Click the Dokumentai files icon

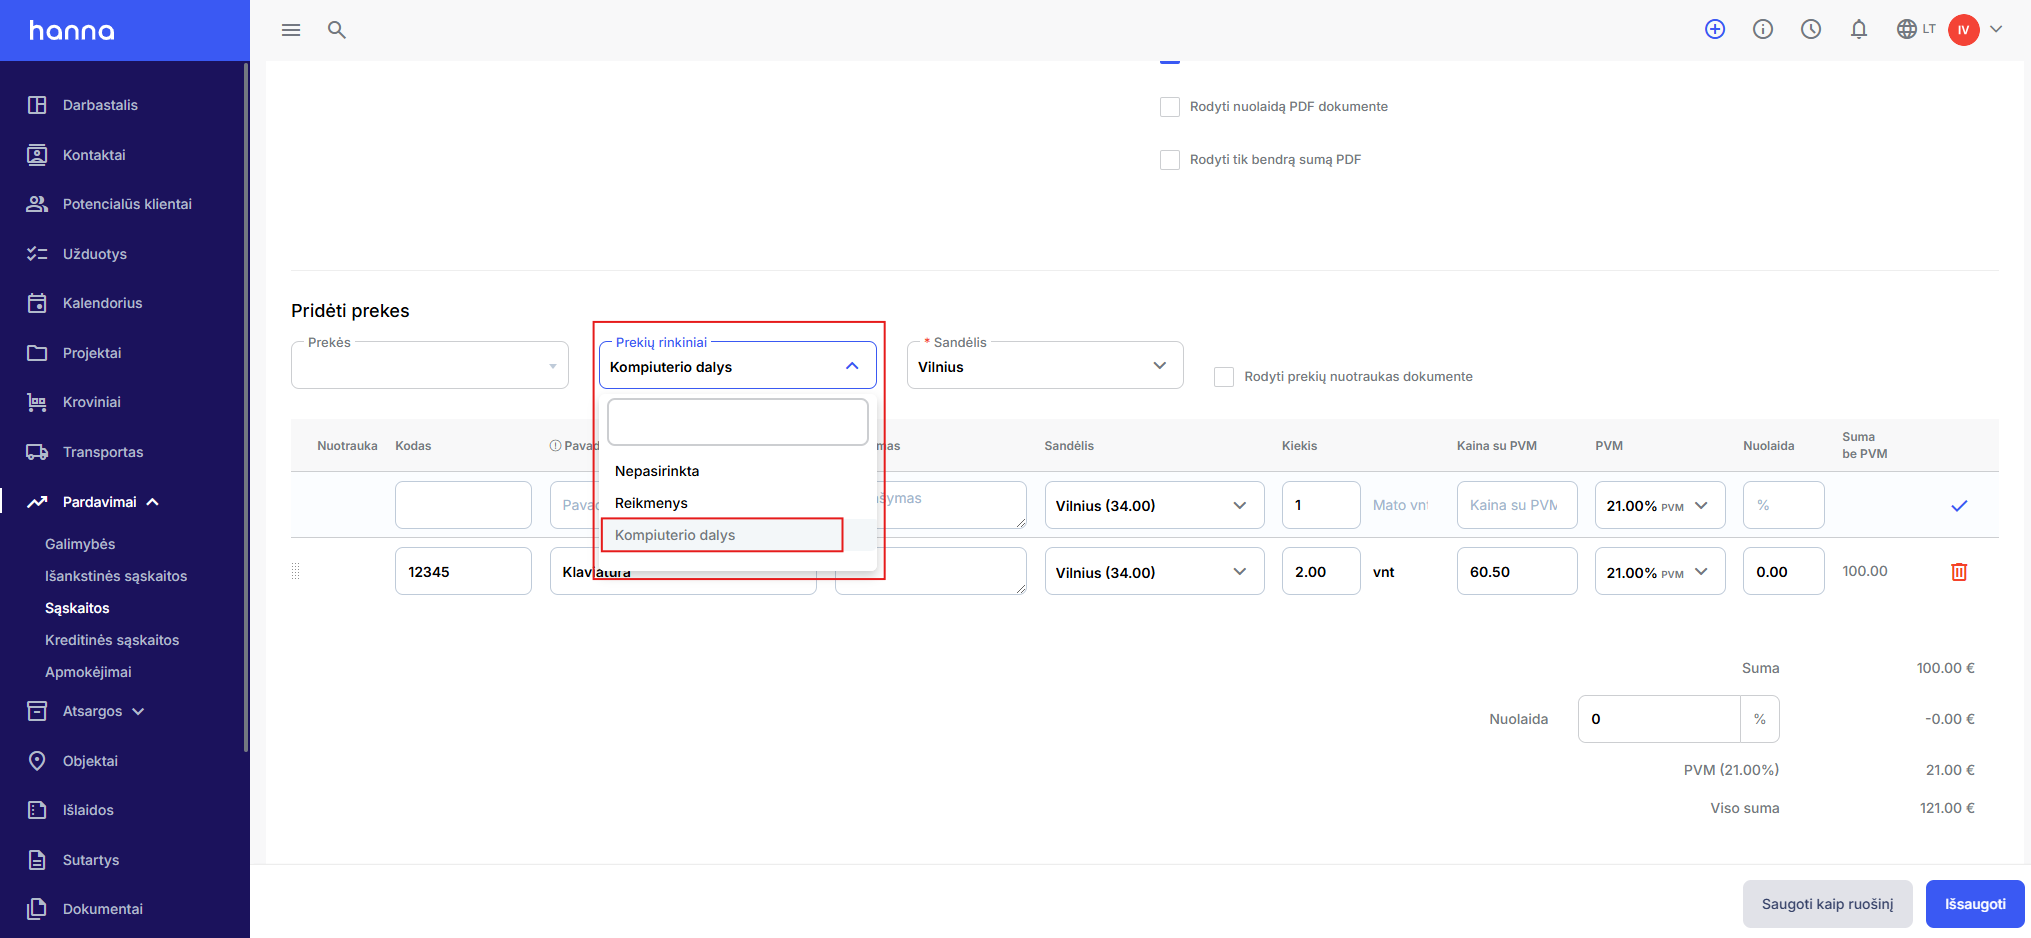tap(37, 909)
